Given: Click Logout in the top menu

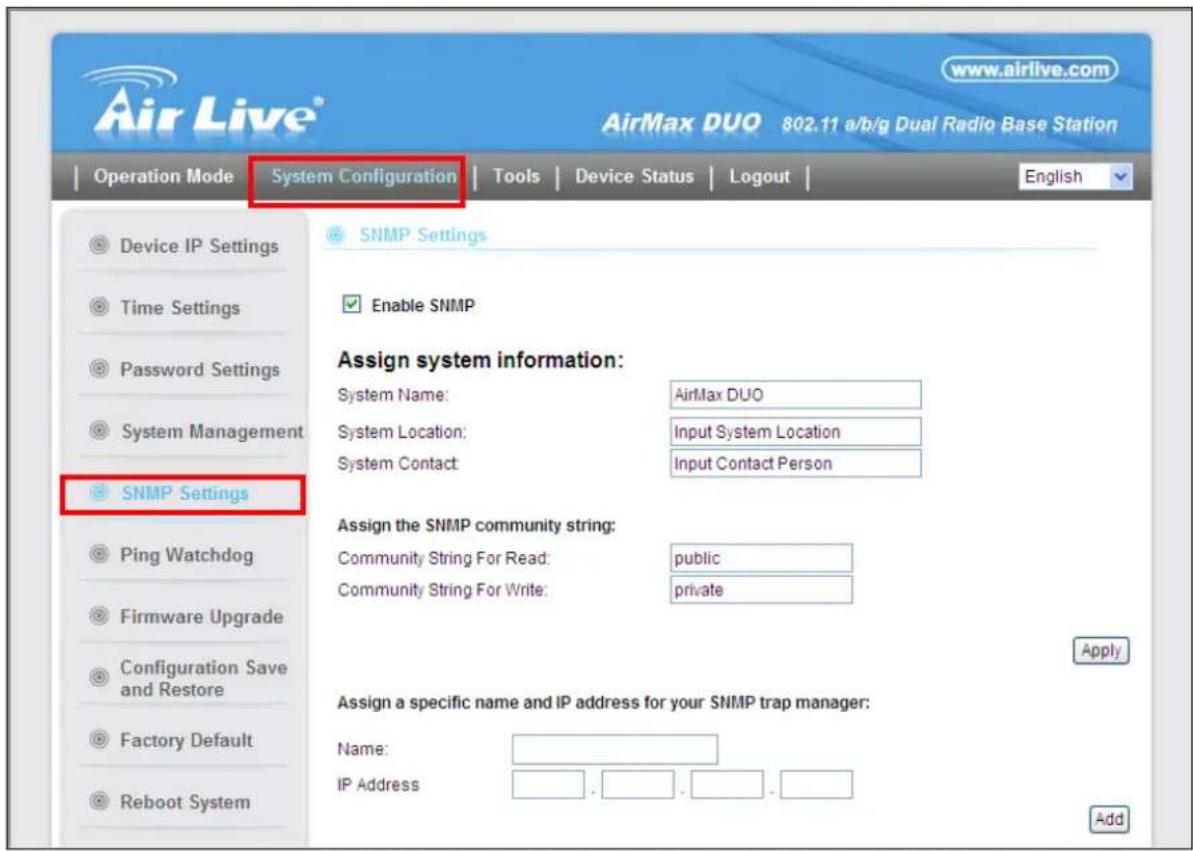Looking at the screenshot, I should 759,177.
